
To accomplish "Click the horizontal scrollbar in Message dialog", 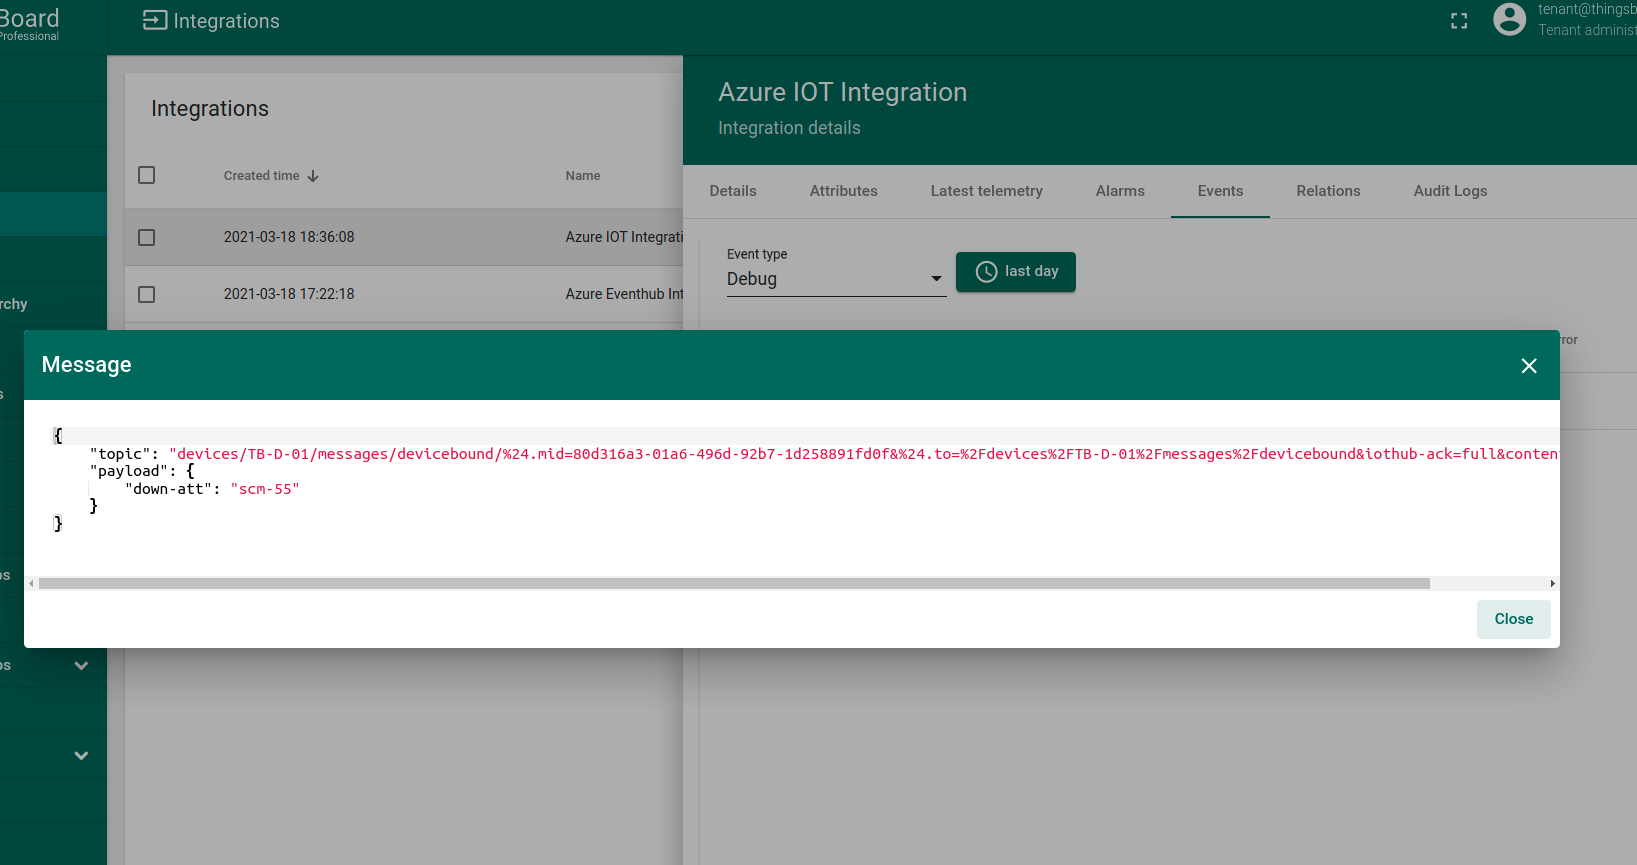I will point(734,583).
